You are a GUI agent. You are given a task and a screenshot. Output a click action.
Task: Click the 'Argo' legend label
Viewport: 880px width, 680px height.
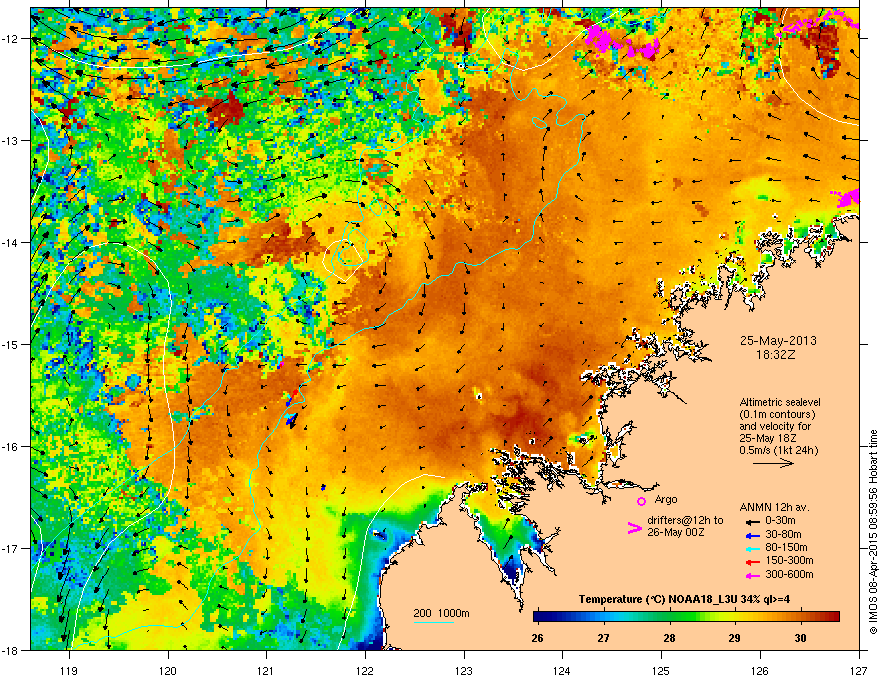(666, 500)
